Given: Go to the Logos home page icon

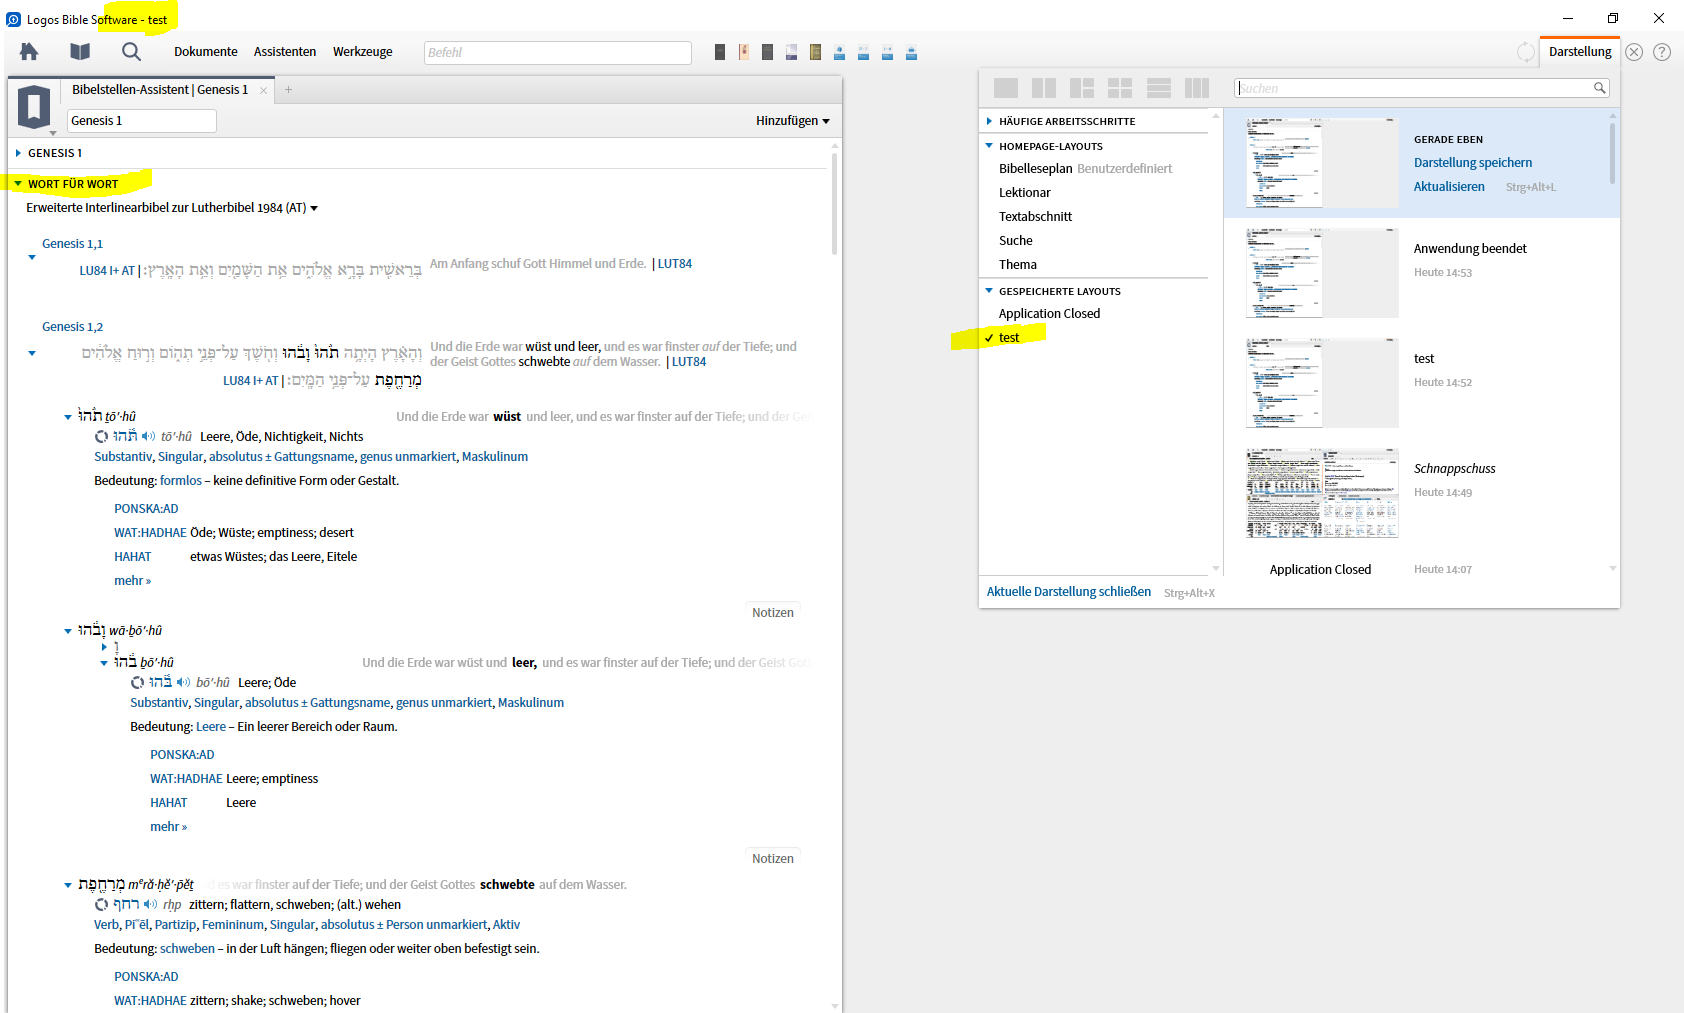Looking at the screenshot, I should point(29,51).
